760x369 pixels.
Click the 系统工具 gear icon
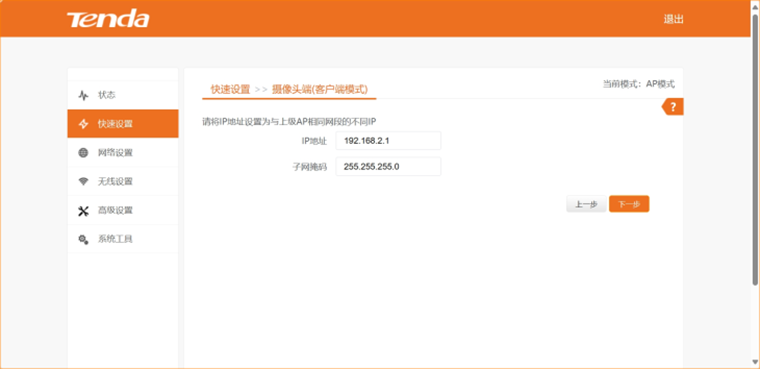[x=83, y=239]
